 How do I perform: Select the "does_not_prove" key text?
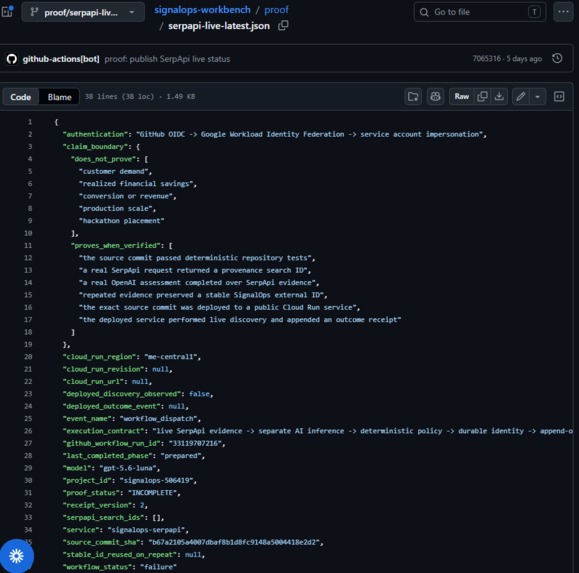point(105,159)
